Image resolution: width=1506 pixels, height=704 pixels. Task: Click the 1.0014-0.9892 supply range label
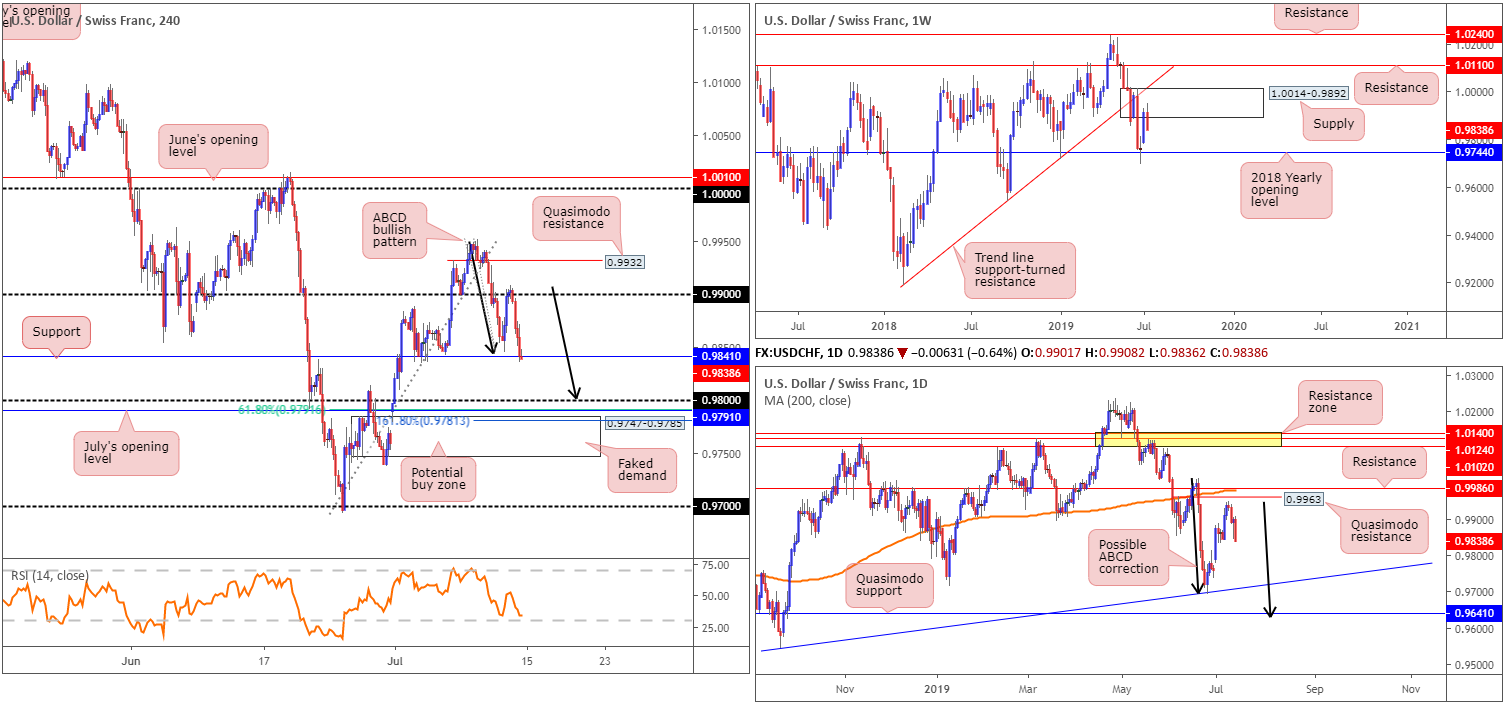(1310, 93)
